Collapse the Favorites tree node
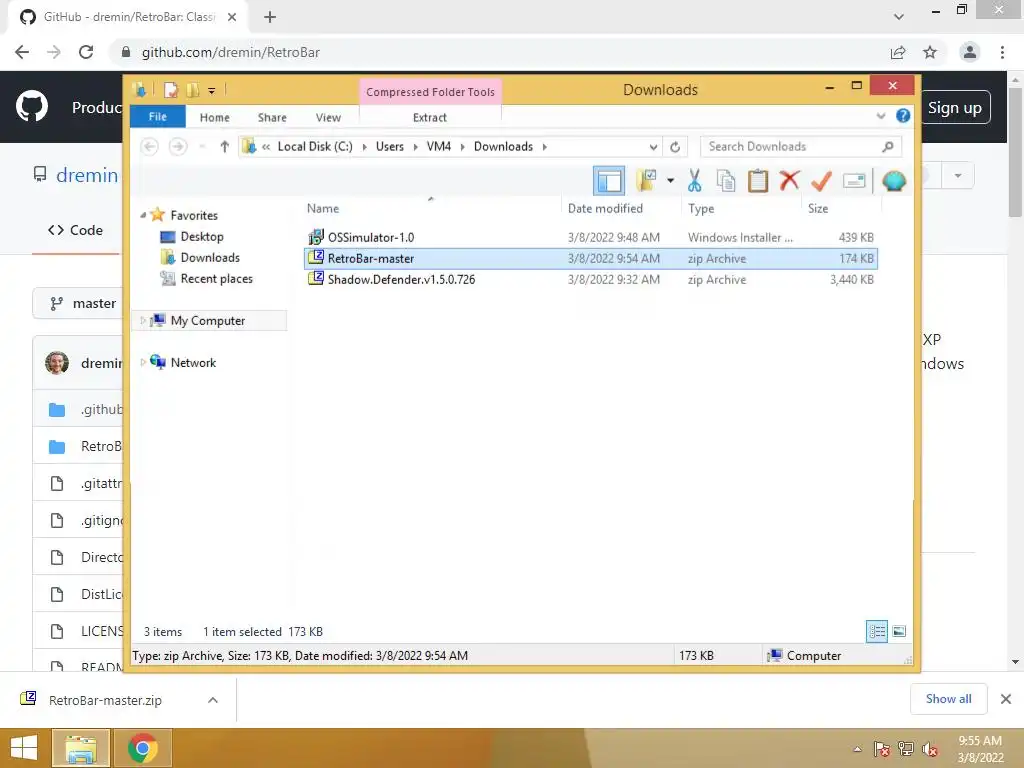Viewport: 1024px width, 768px height. click(143, 215)
